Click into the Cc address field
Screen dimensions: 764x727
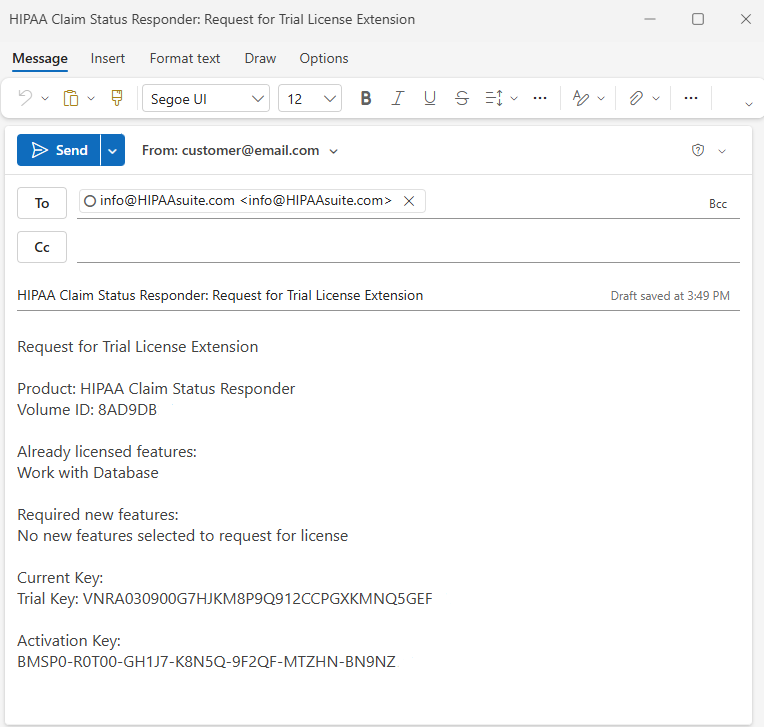tap(408, 247)
